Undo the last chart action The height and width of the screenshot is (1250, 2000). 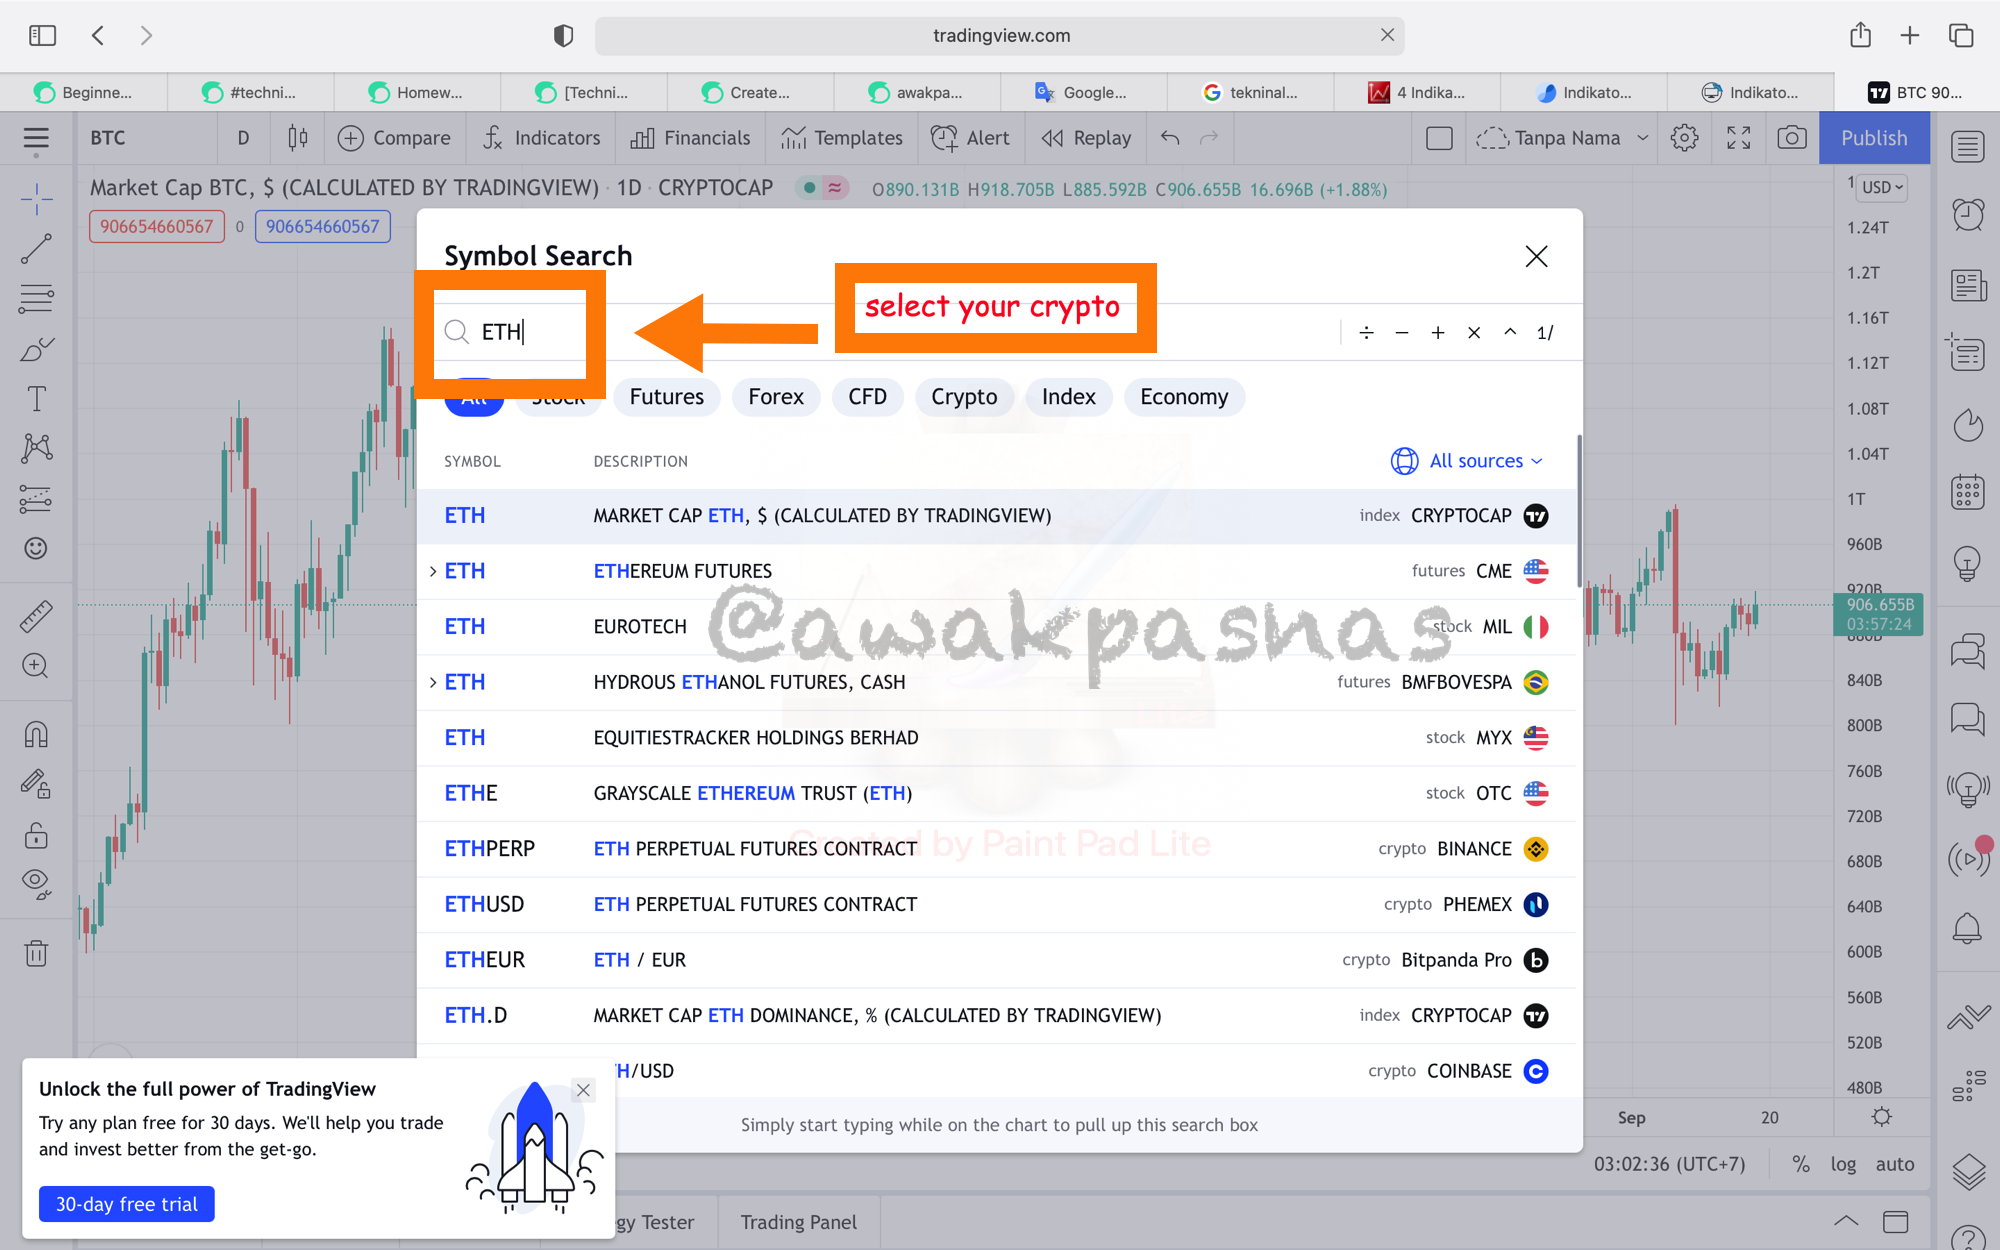[x=1170, y=138]
